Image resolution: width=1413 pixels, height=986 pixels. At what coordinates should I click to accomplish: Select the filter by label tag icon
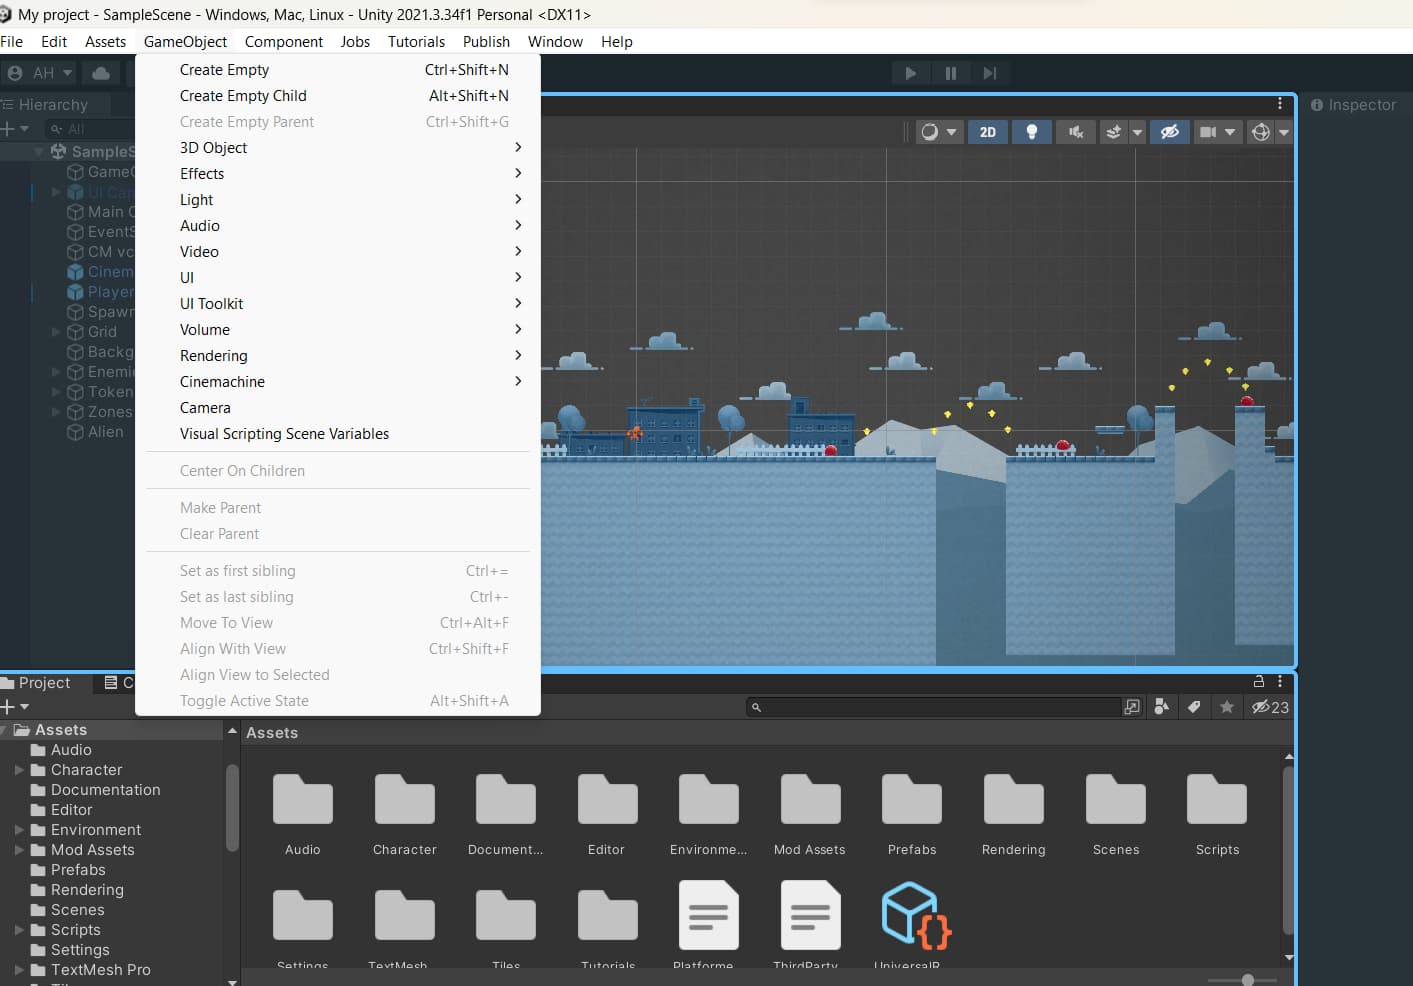coord(1194,707)
